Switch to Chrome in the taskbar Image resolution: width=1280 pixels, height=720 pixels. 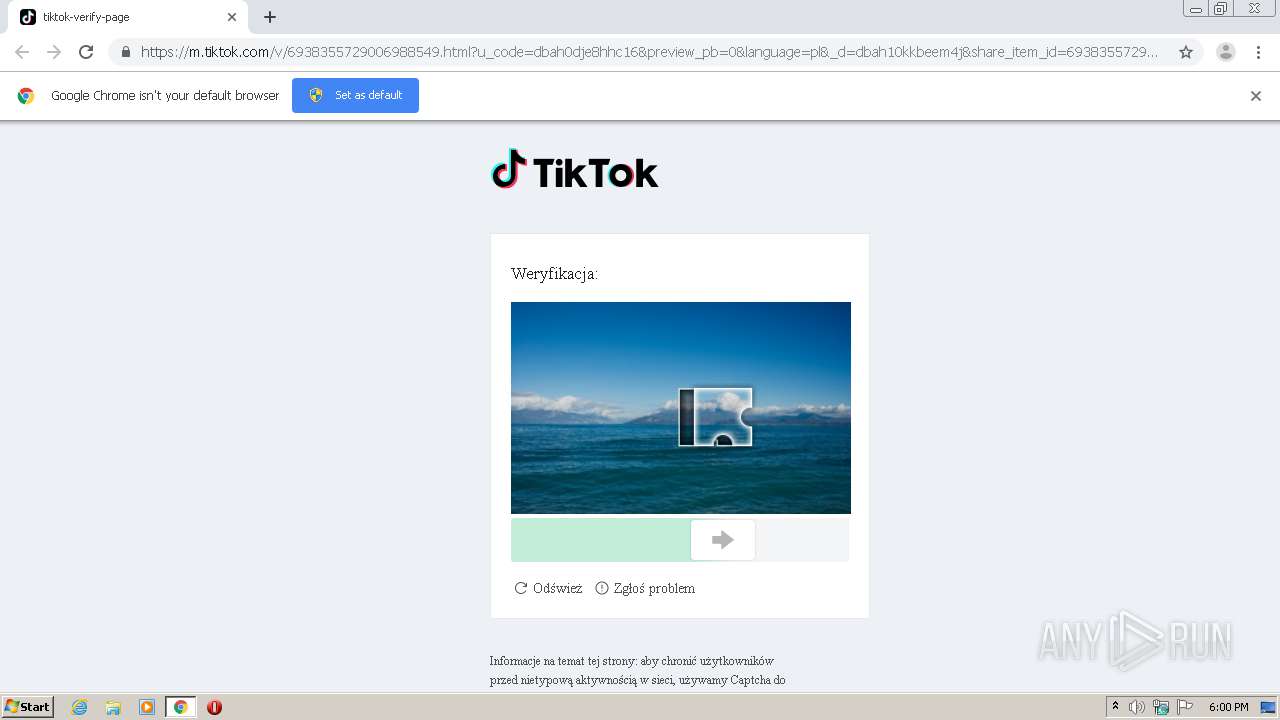pos(180,707)
